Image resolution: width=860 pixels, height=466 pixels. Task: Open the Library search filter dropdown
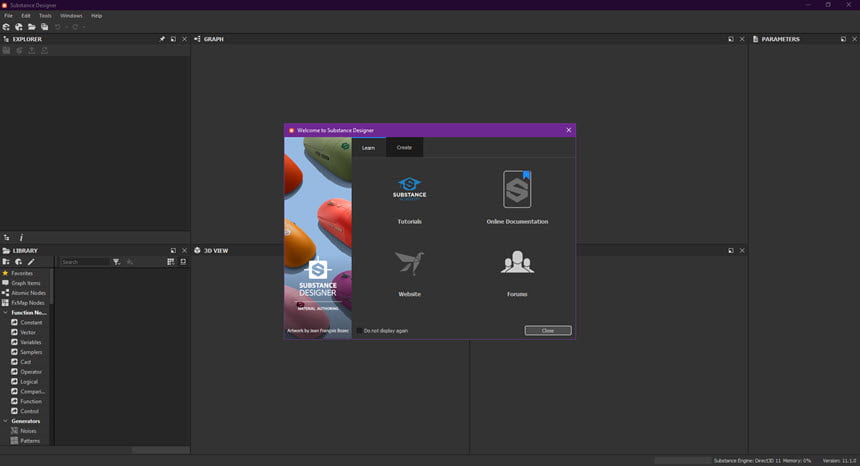[116, 262]
